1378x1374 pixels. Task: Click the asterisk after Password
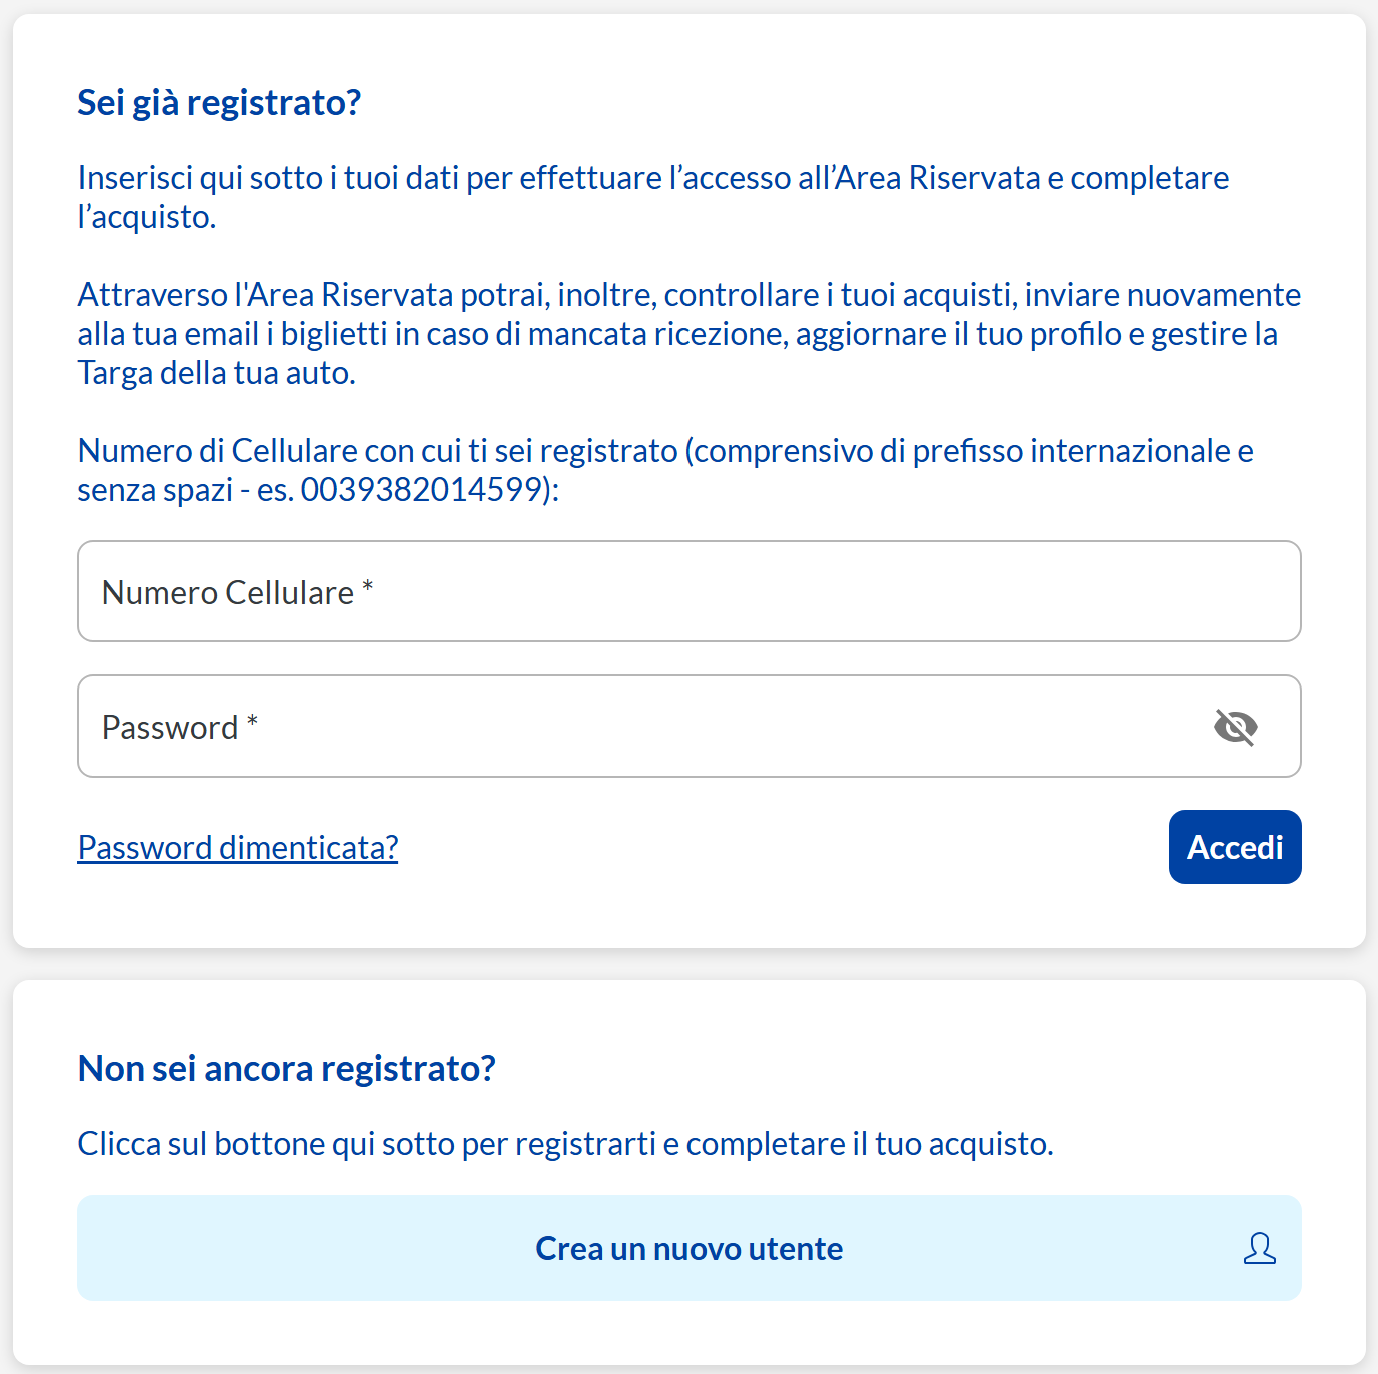[252, 721]
